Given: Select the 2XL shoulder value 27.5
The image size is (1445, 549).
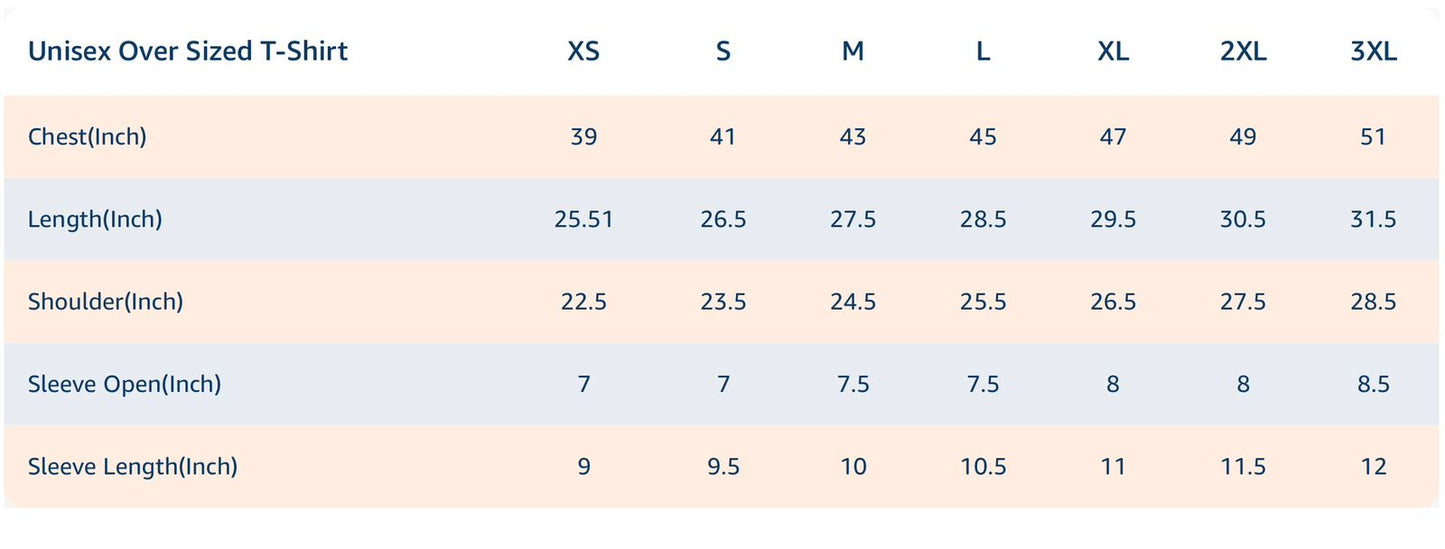Looking at the screenshot, I should (x=1243, y=301).
